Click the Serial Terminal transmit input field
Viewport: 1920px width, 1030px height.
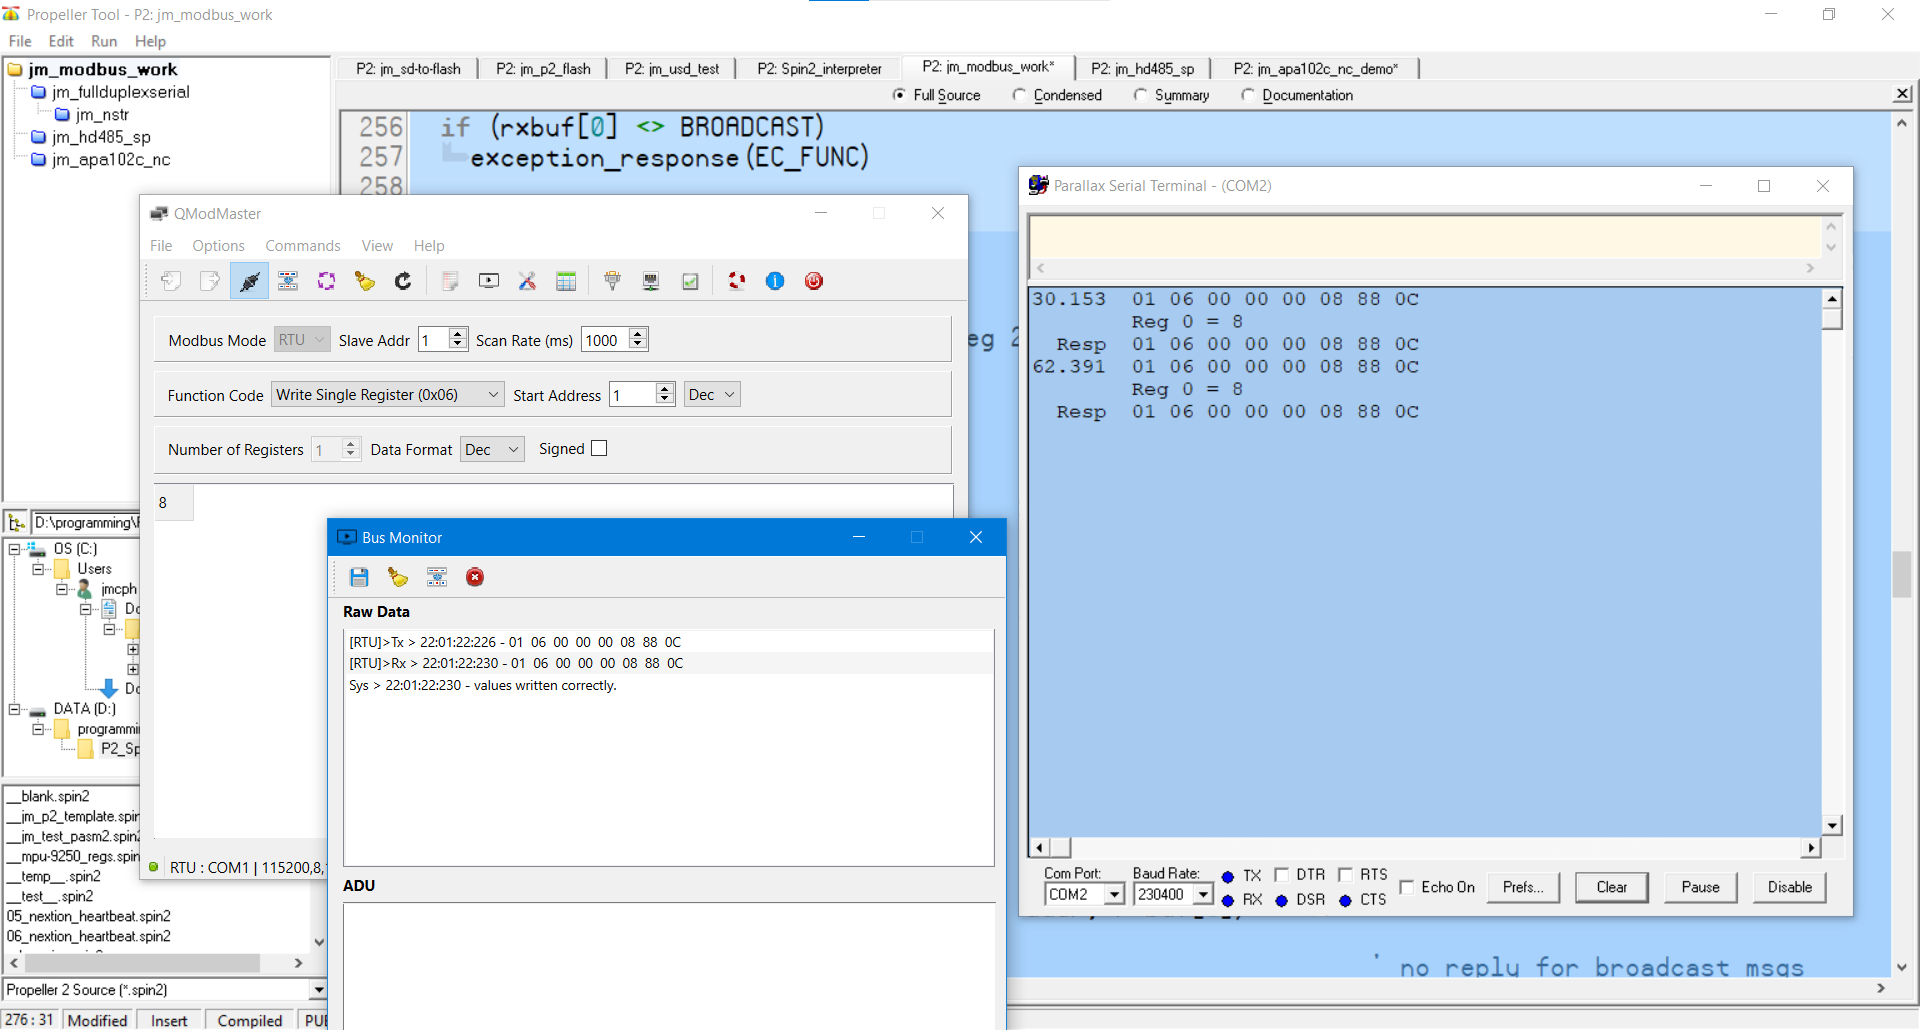point(1426,238)
